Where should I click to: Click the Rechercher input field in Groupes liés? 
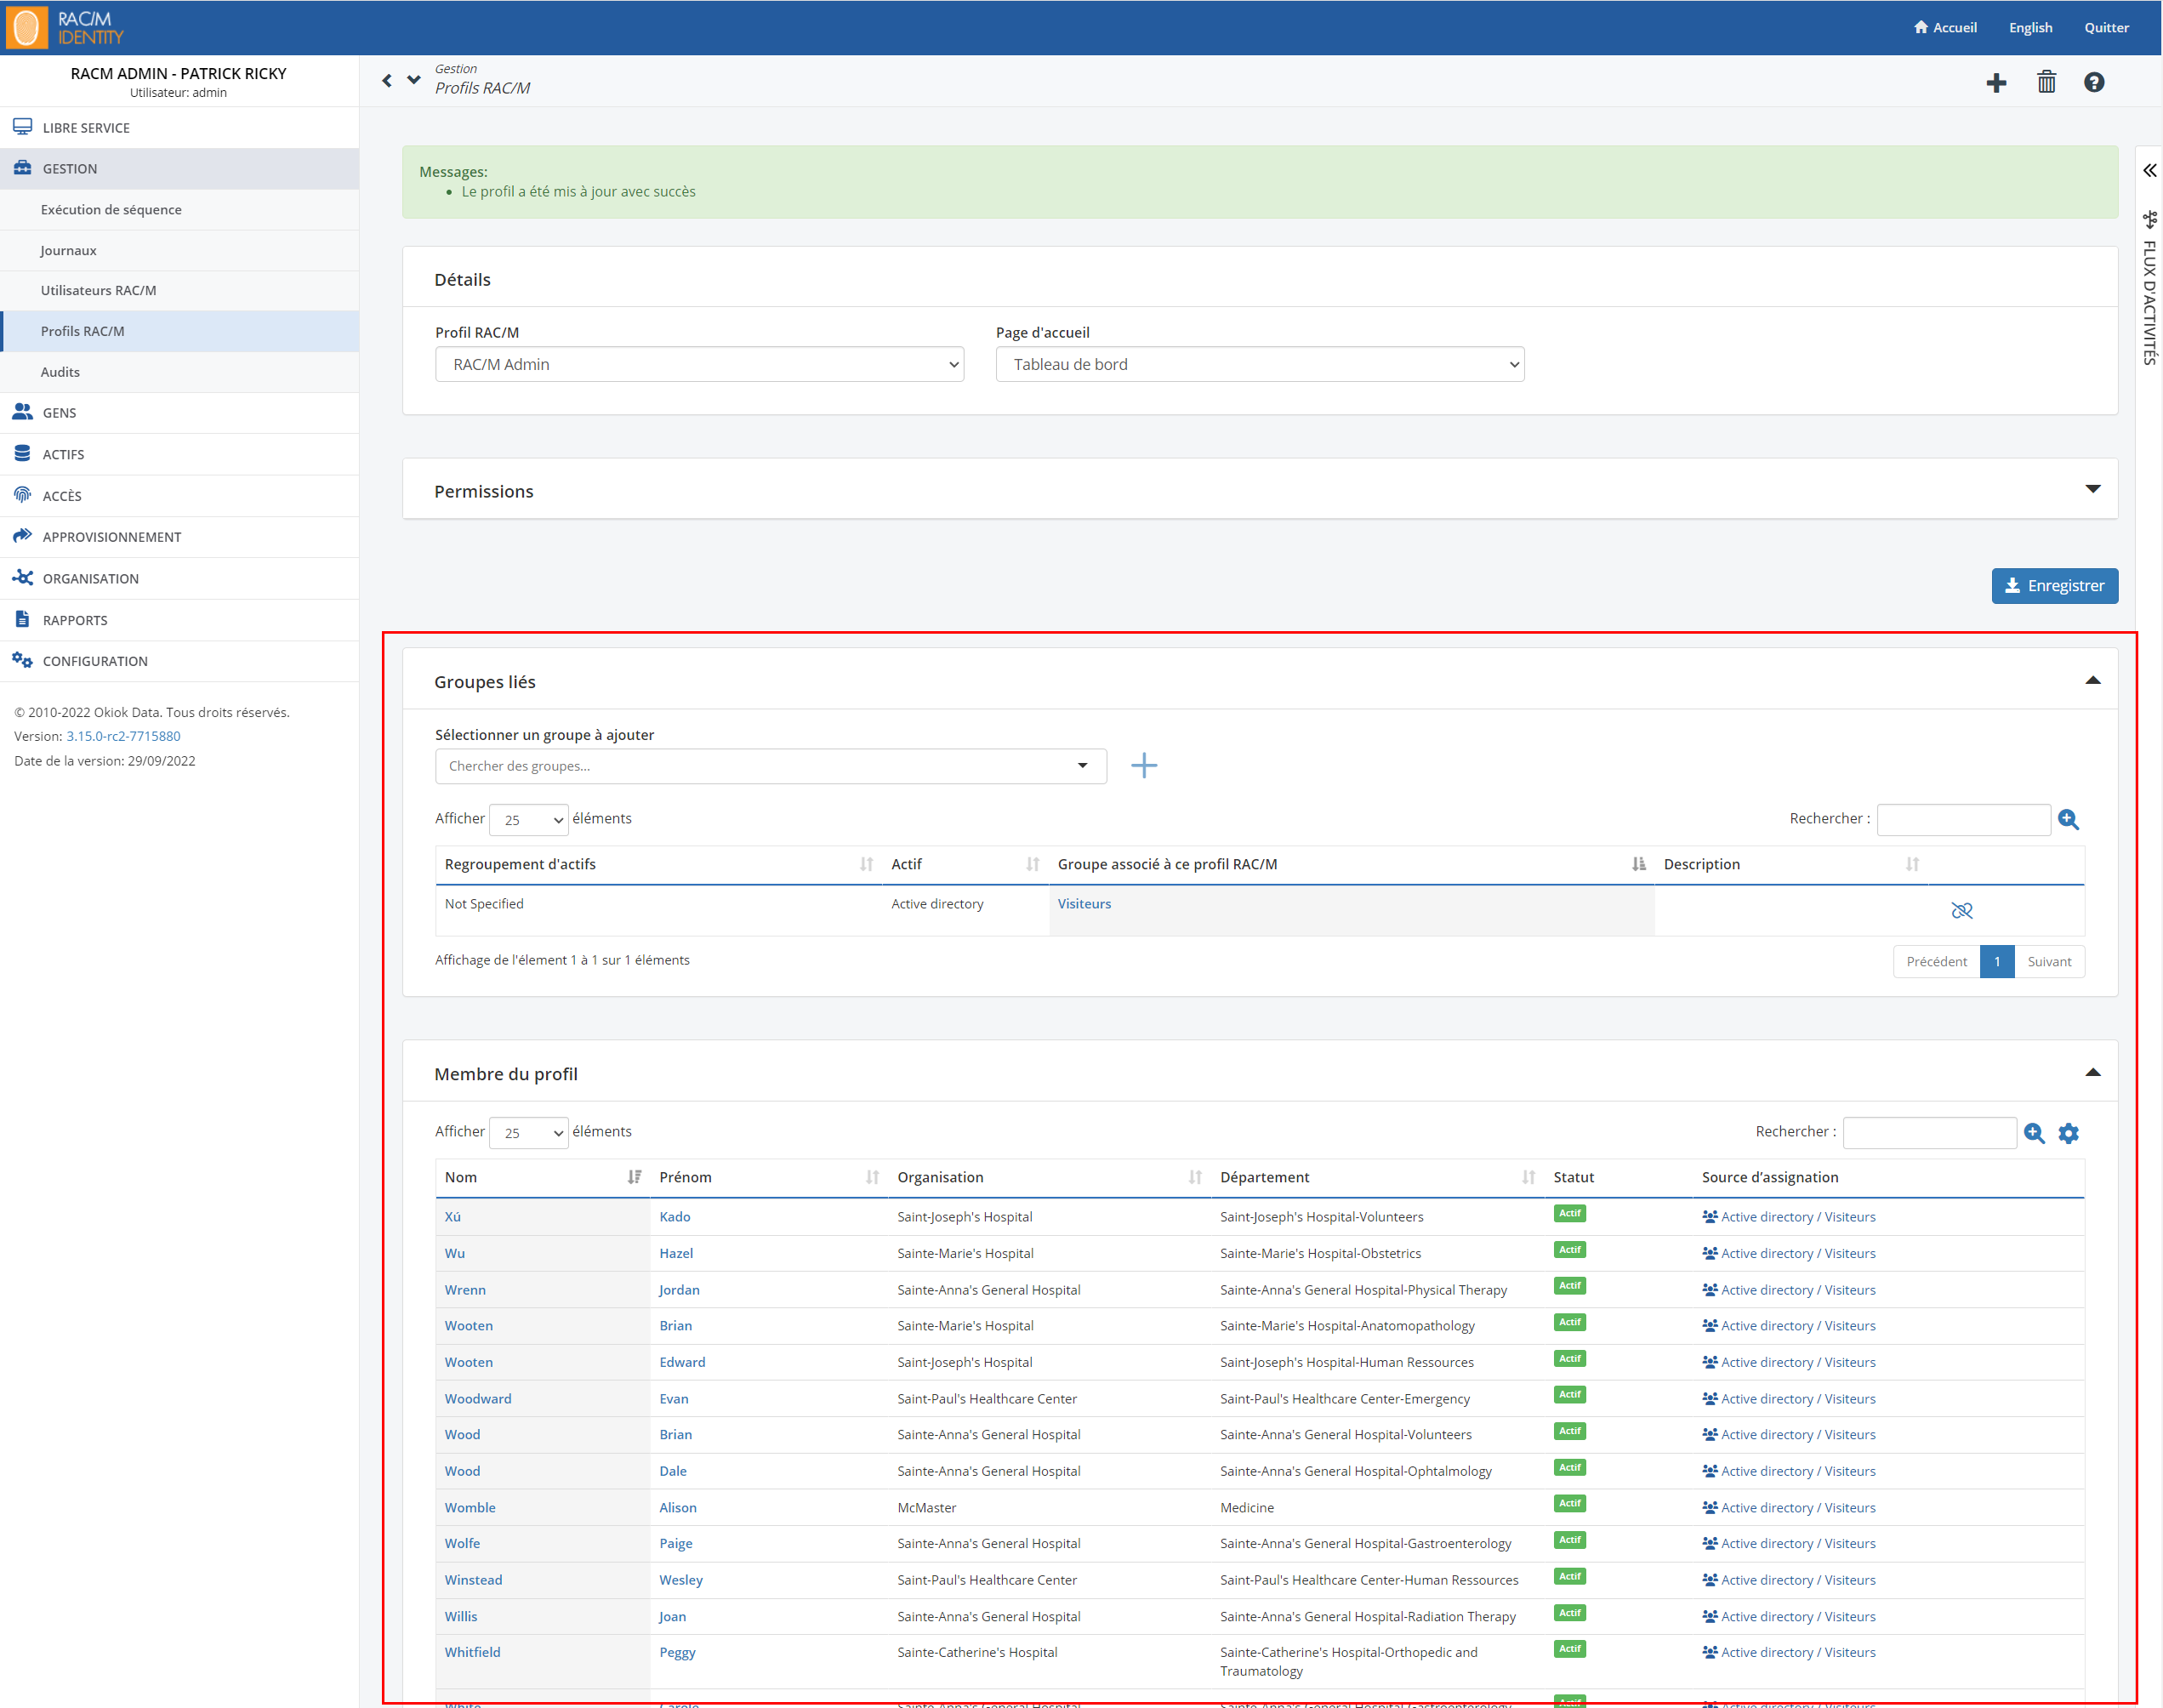1967,818
